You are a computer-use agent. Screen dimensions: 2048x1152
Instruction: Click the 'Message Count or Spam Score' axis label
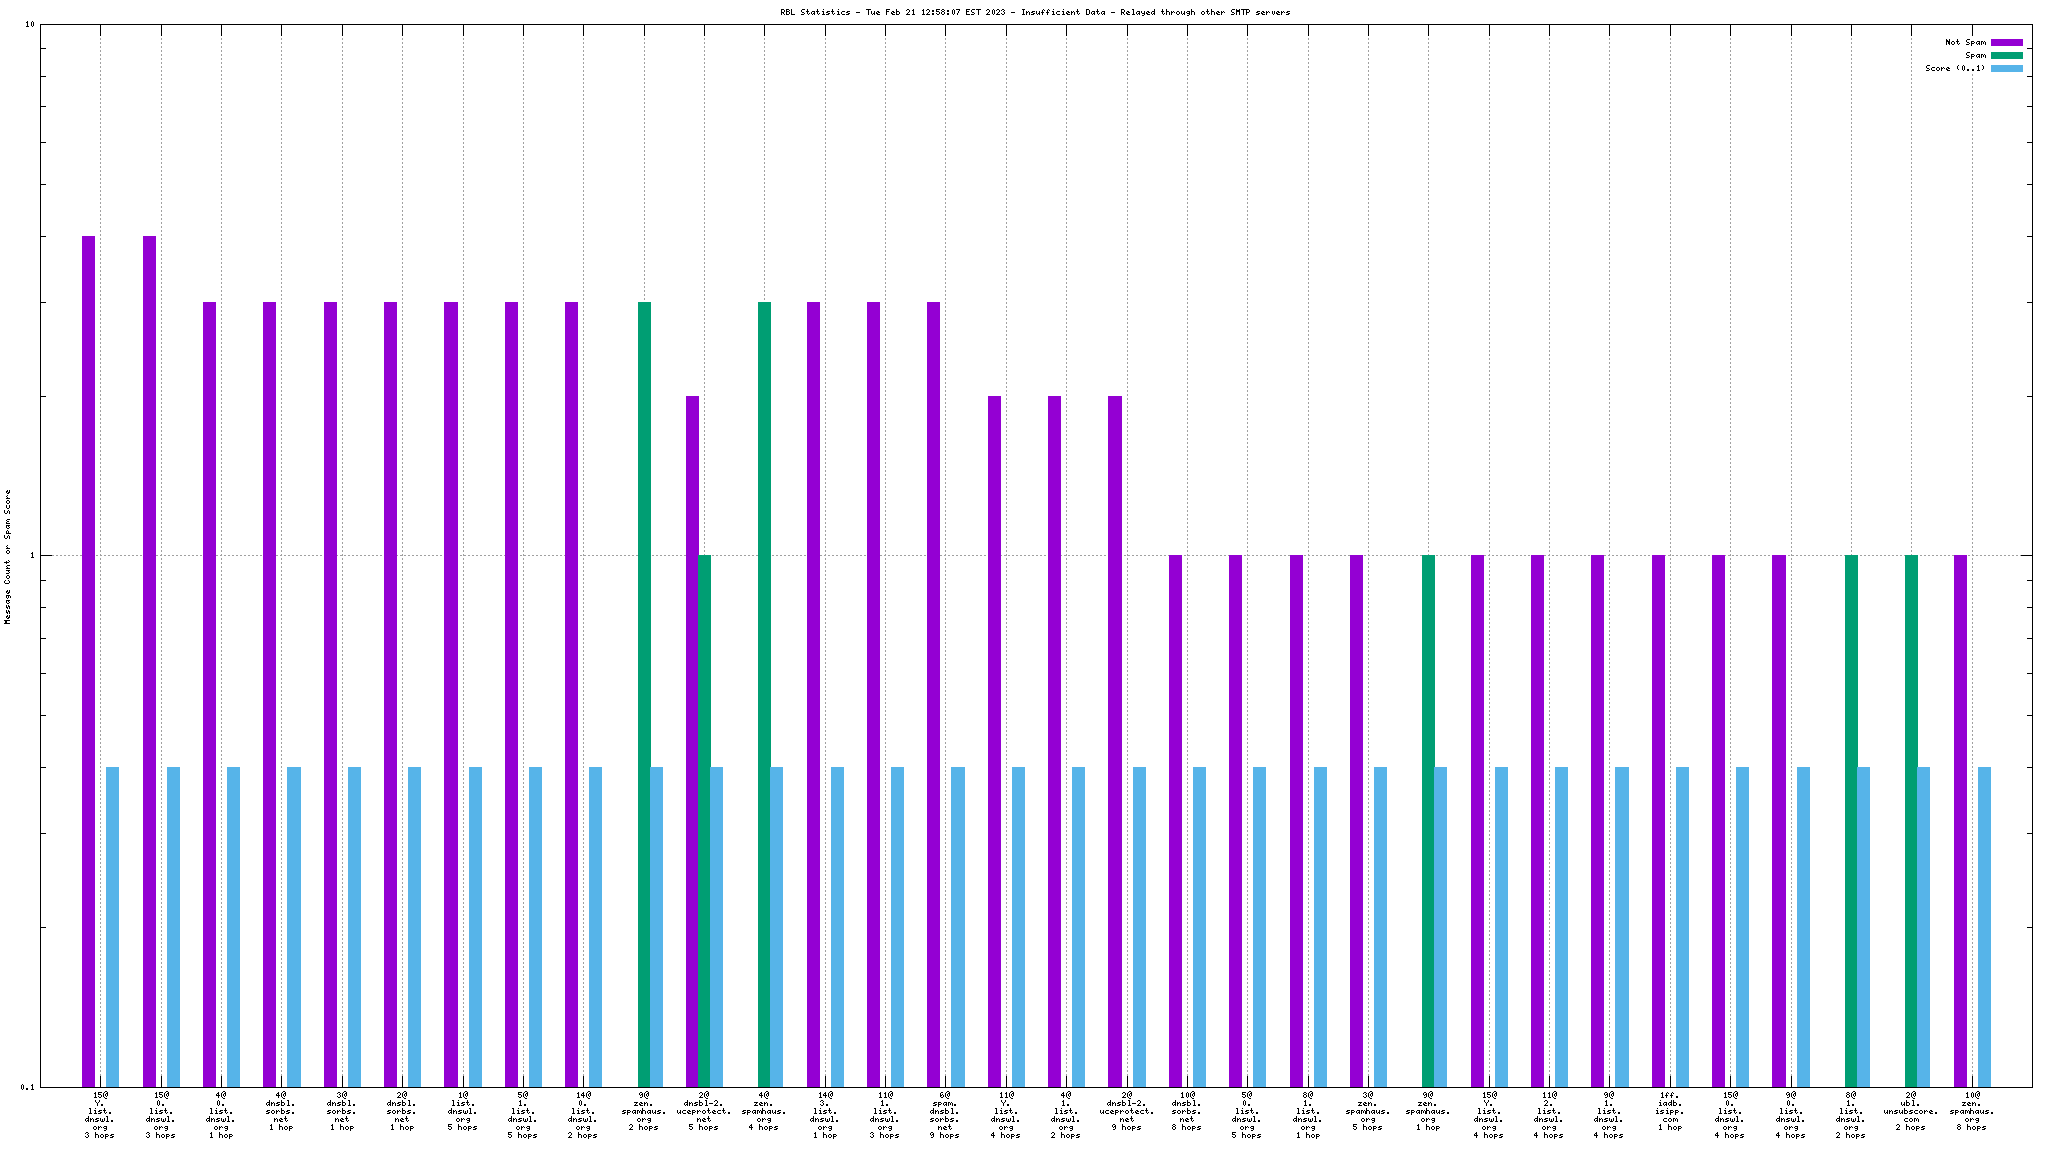point(8,556)
